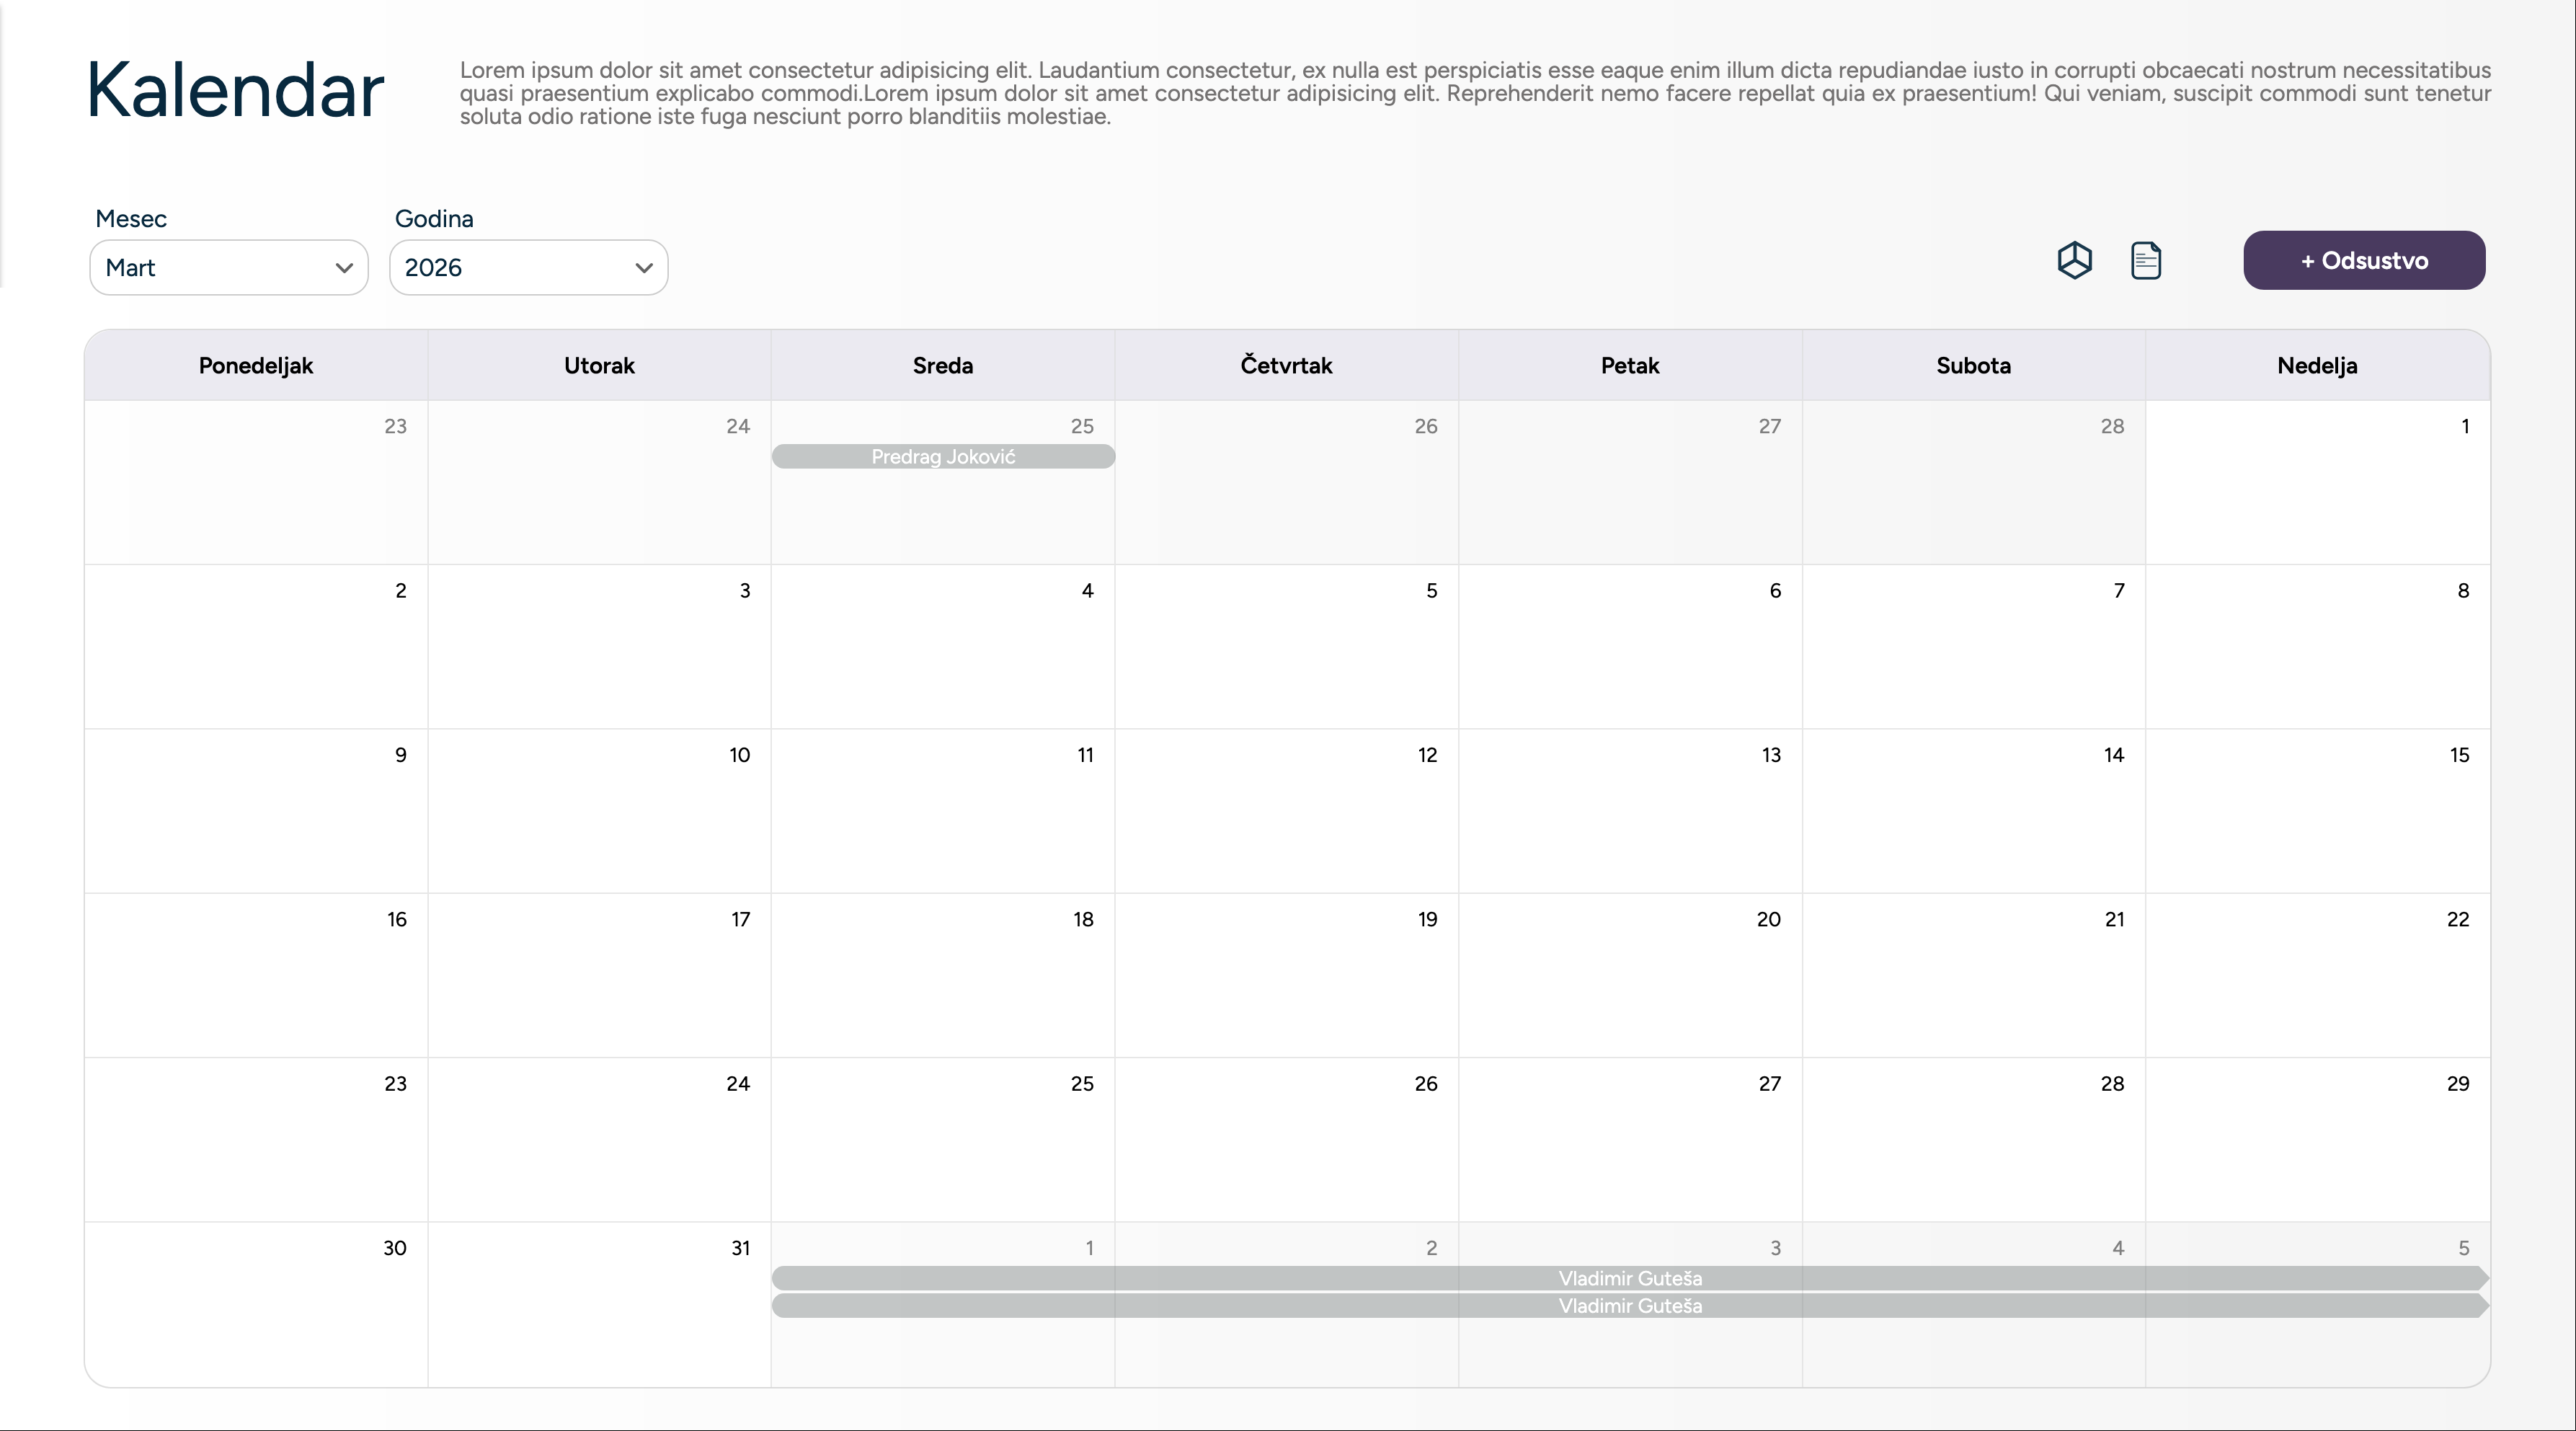Screen dimensions: 2576x1431
Task: Click the Četvrtak column header
Action: (x=1286, y=365)
